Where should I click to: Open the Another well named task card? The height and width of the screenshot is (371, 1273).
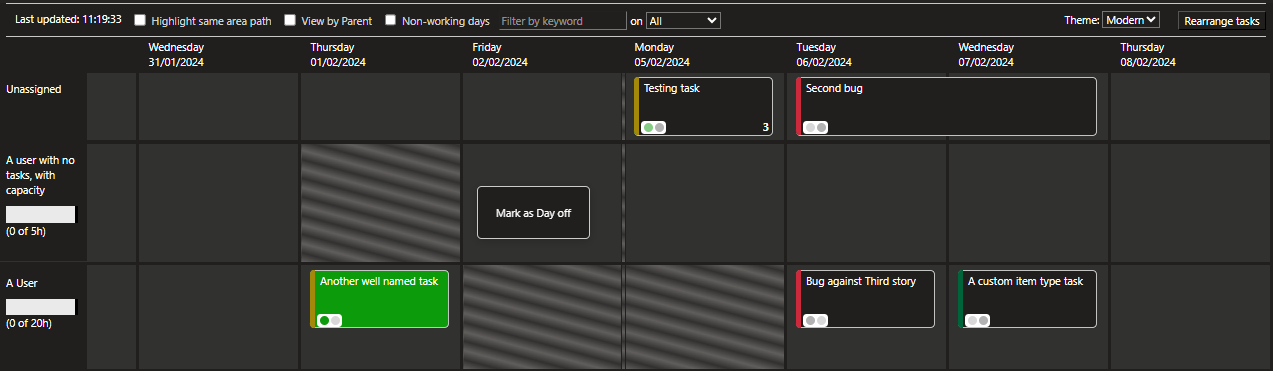379,299
